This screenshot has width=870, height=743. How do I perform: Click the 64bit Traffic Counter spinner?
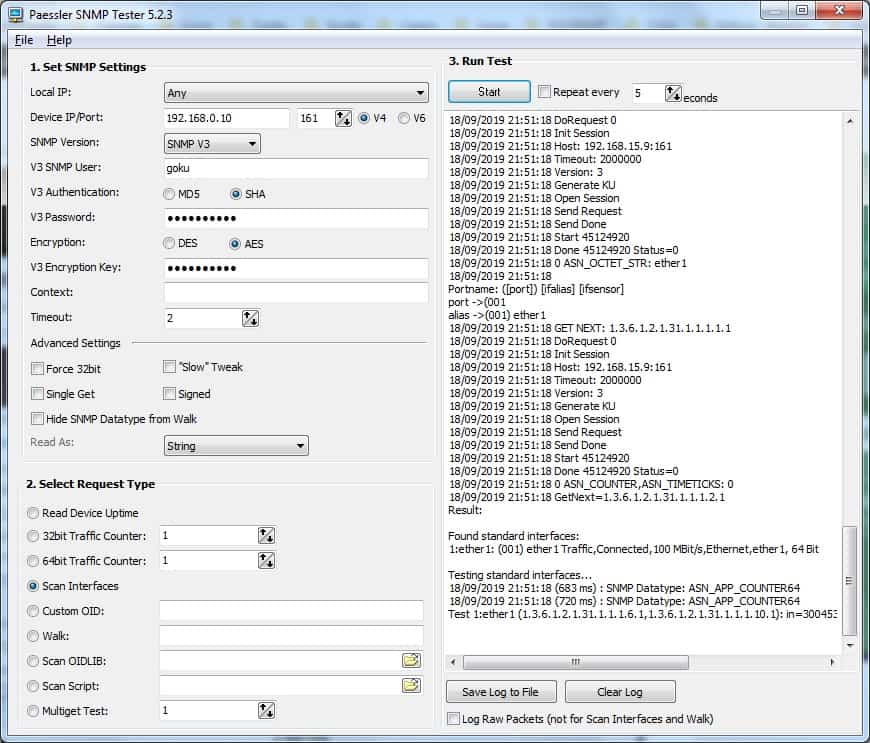click(x=266, y=560)
